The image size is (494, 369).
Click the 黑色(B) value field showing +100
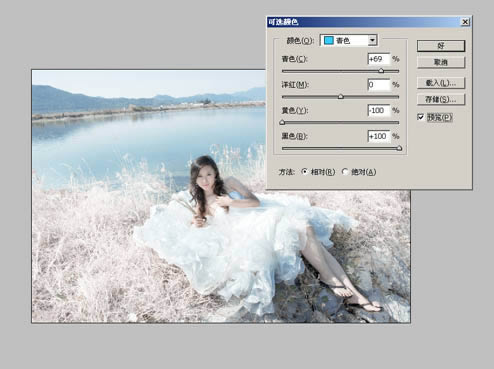click(379, 136)
